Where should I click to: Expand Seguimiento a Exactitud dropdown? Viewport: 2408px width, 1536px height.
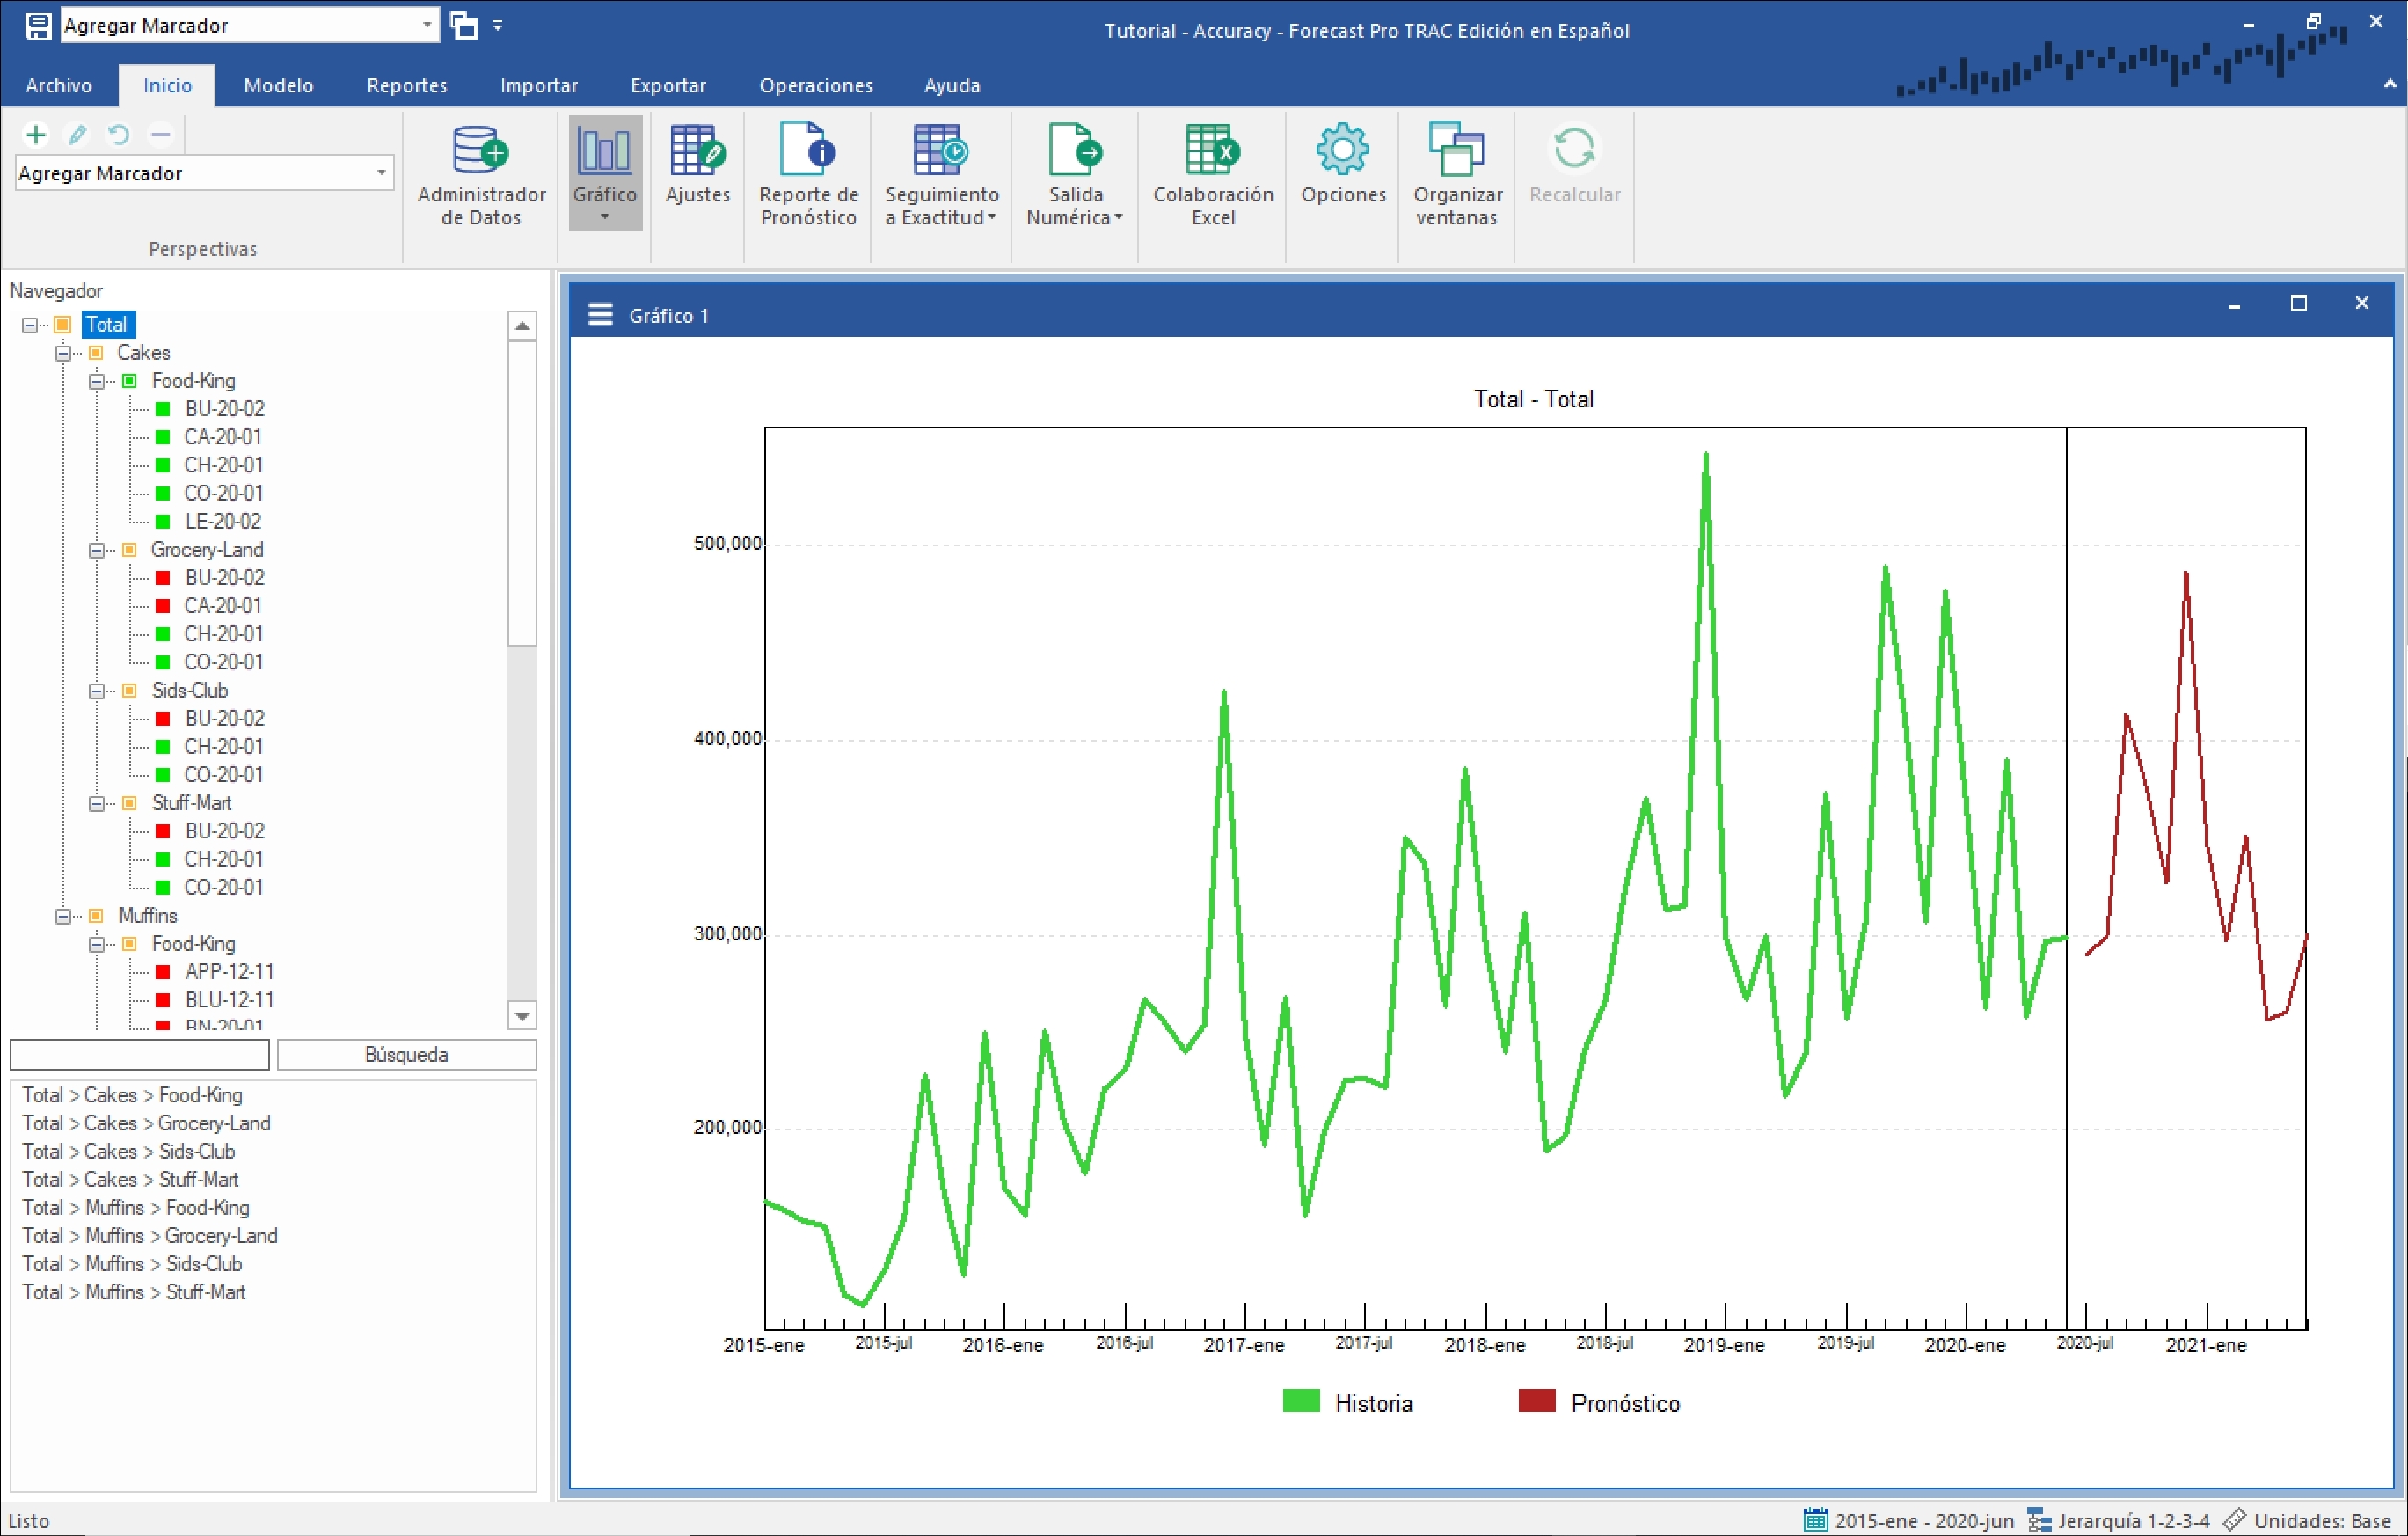click(x=991, y=217)
